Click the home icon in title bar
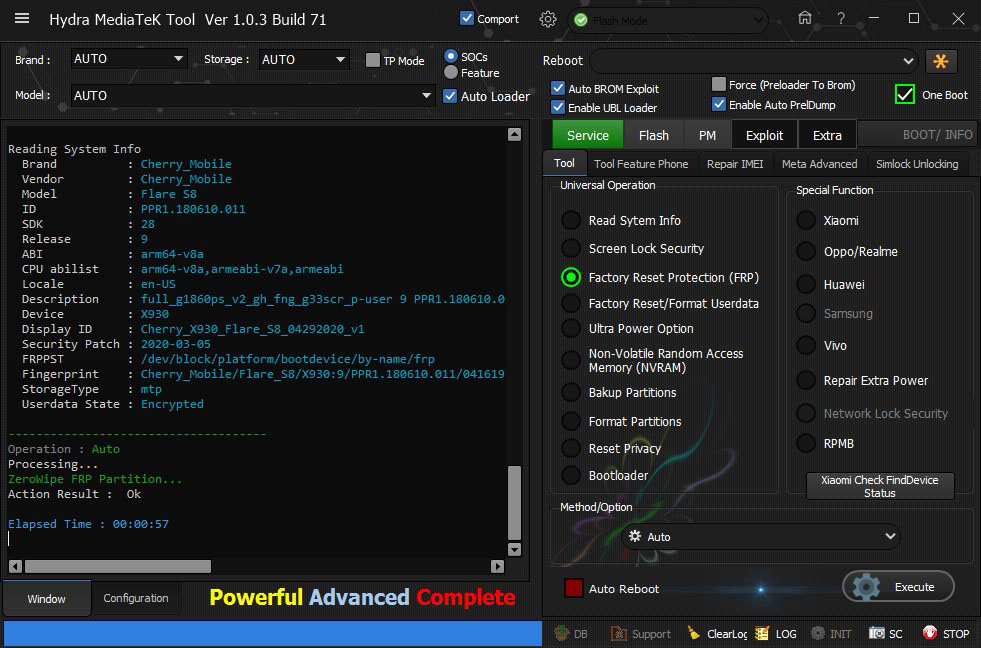 pos(805,18)
